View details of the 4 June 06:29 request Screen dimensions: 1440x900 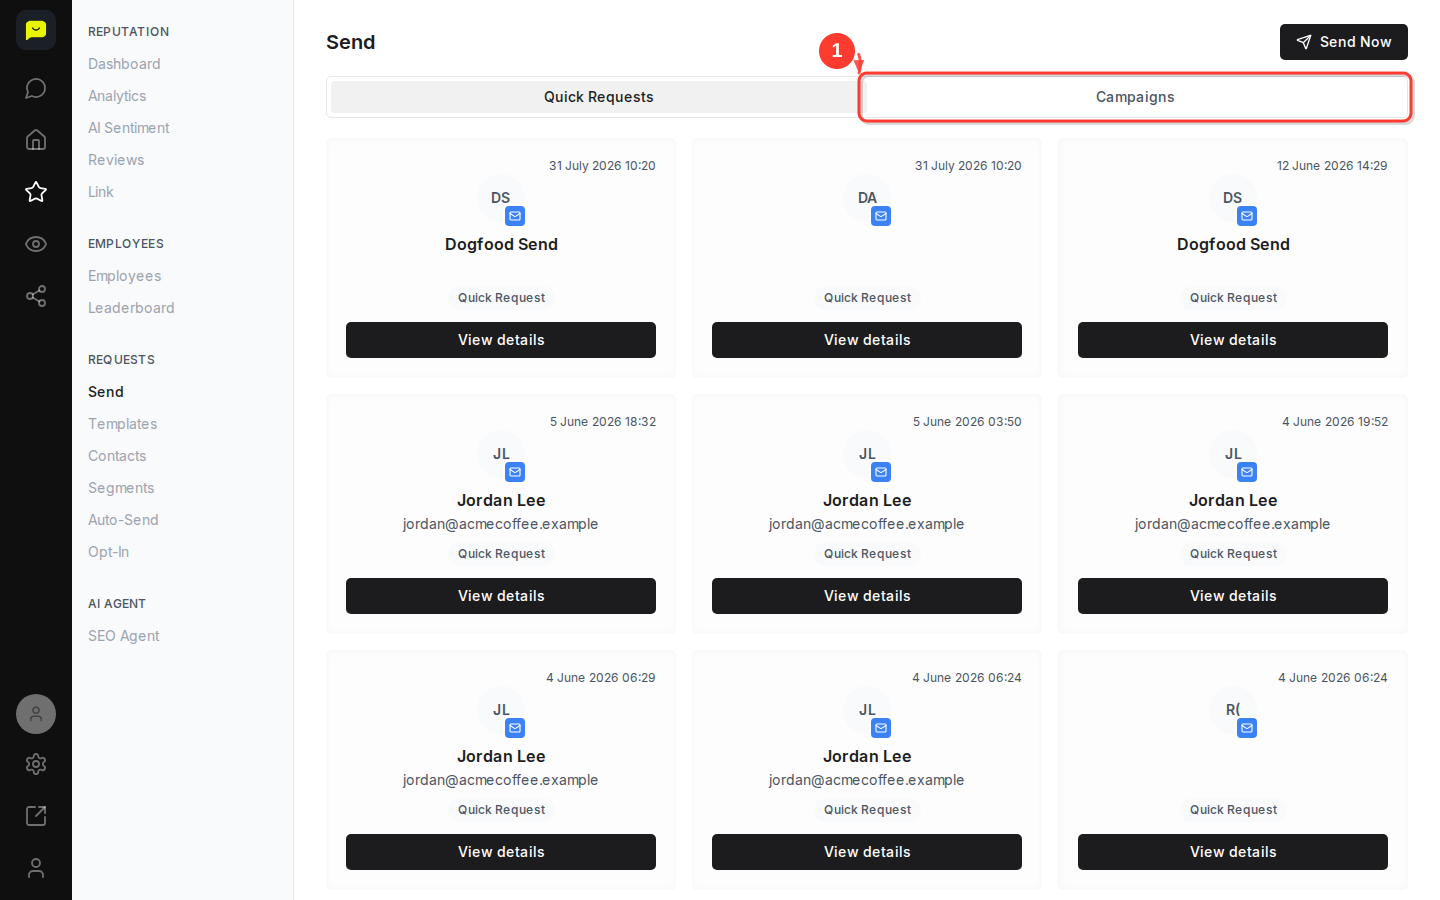pyautogui.click(x=501, y=852)
